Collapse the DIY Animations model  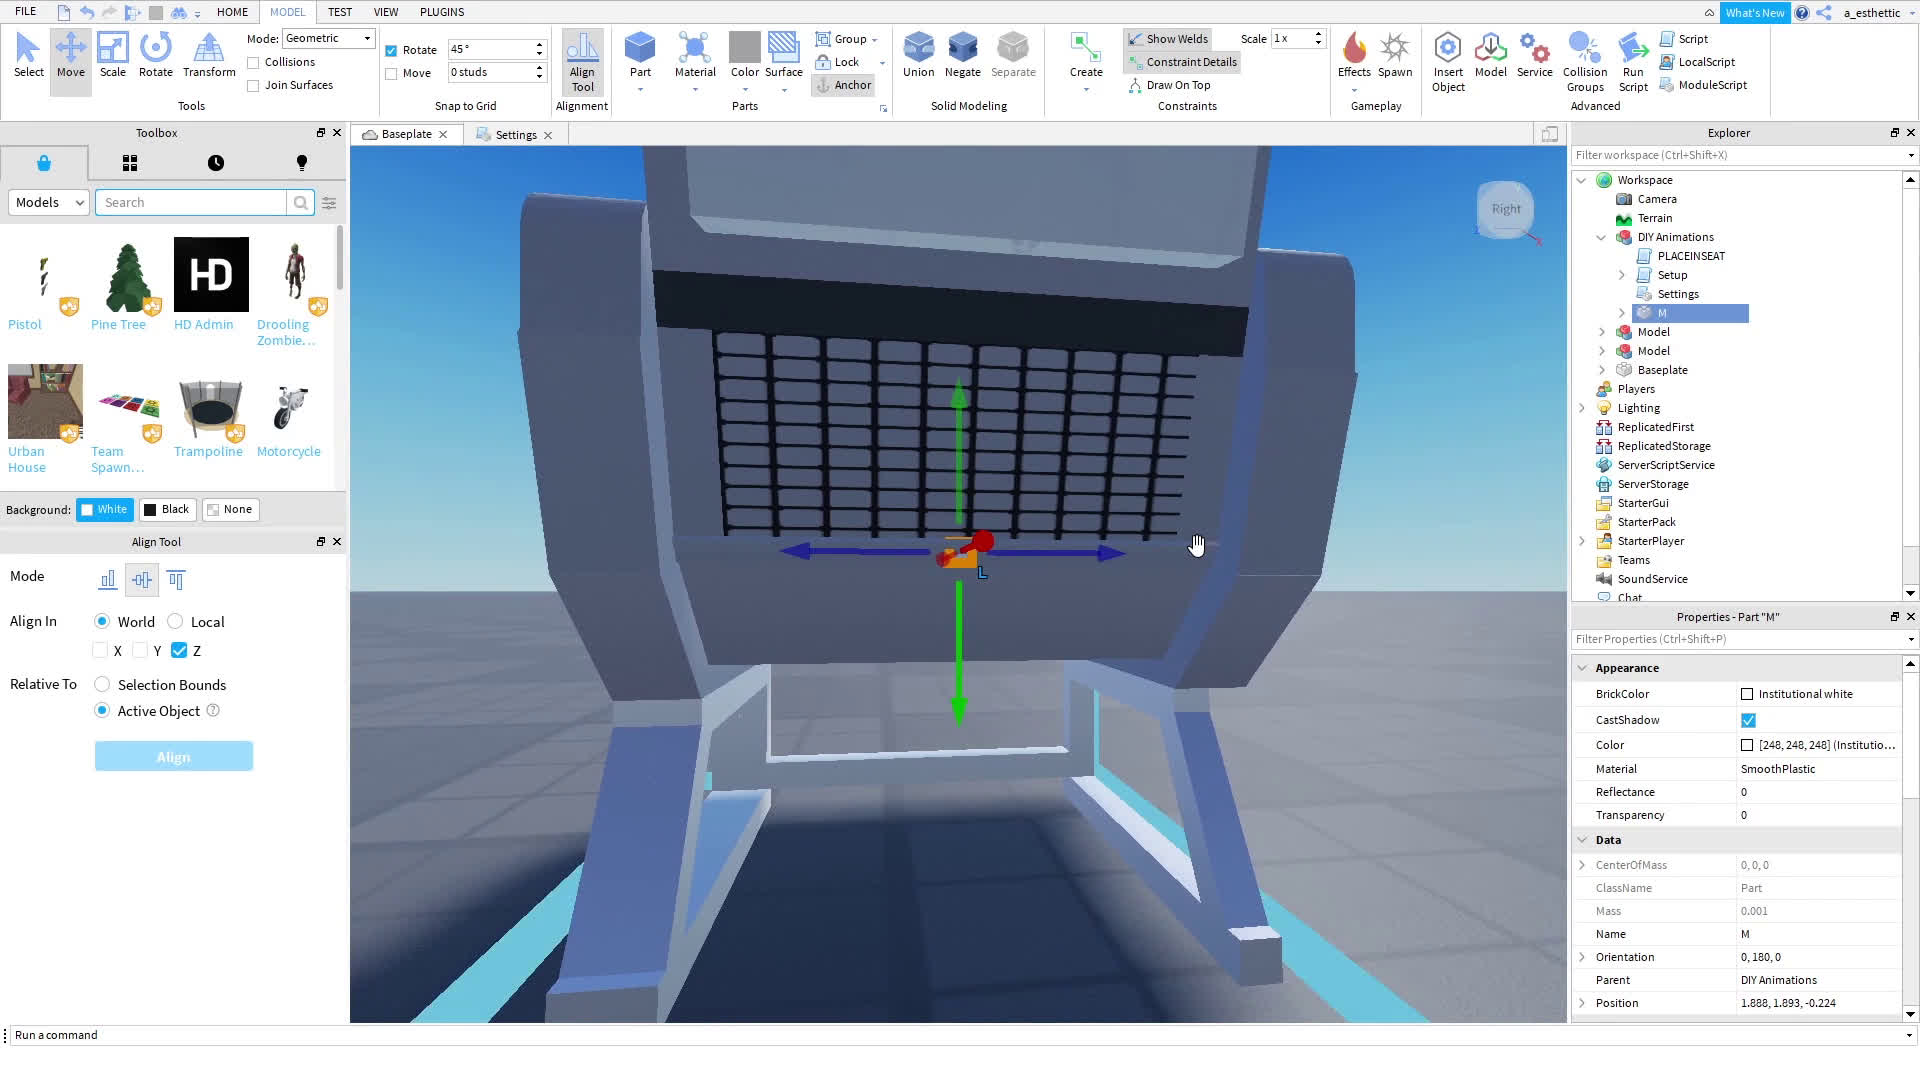click(1601, 237)
